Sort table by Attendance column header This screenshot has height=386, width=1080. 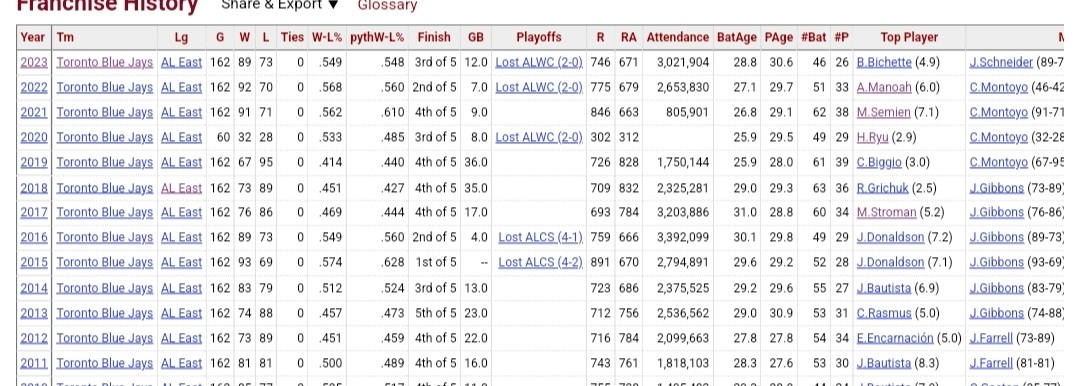tap(677, 37)
